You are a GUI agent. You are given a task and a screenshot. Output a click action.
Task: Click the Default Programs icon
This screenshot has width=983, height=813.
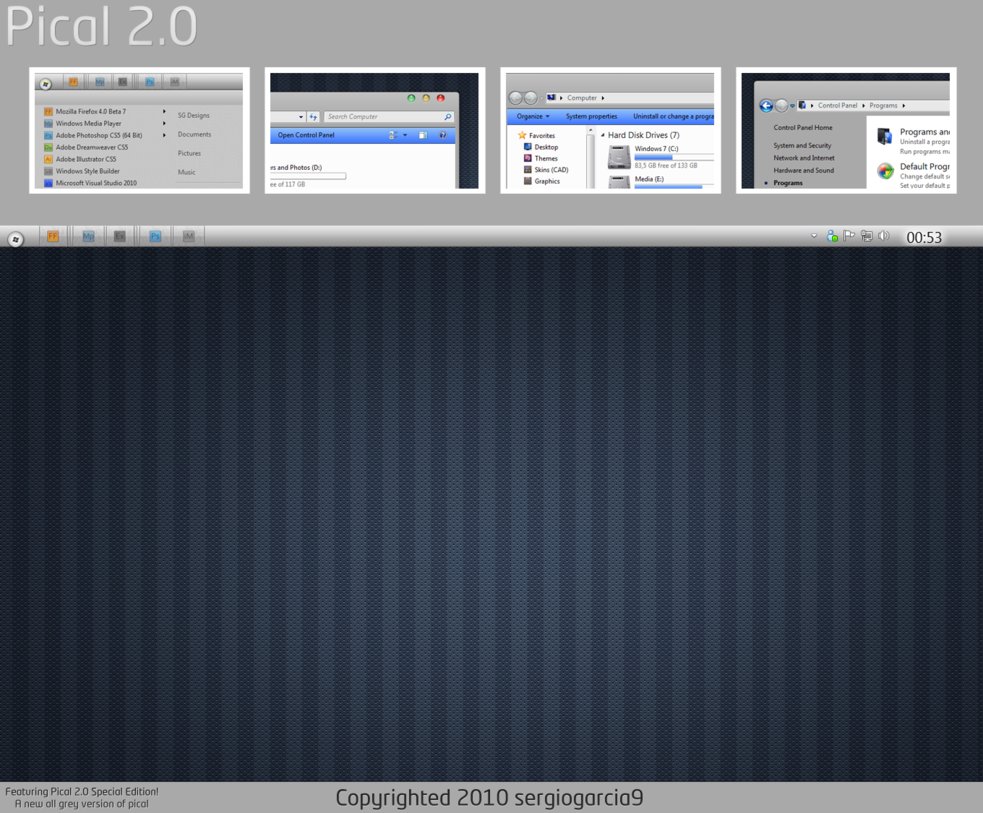point(885,171)
